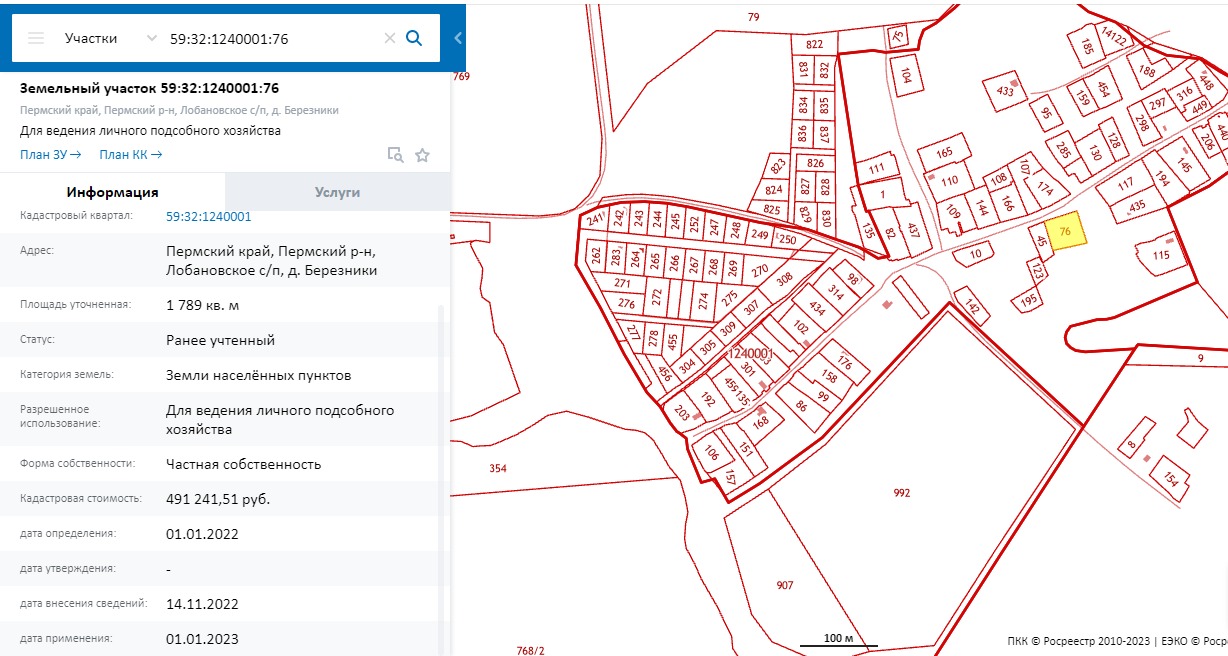1228x656 pixels.
Task: Add parcel to favorites with star
Action: pos(422,155)
